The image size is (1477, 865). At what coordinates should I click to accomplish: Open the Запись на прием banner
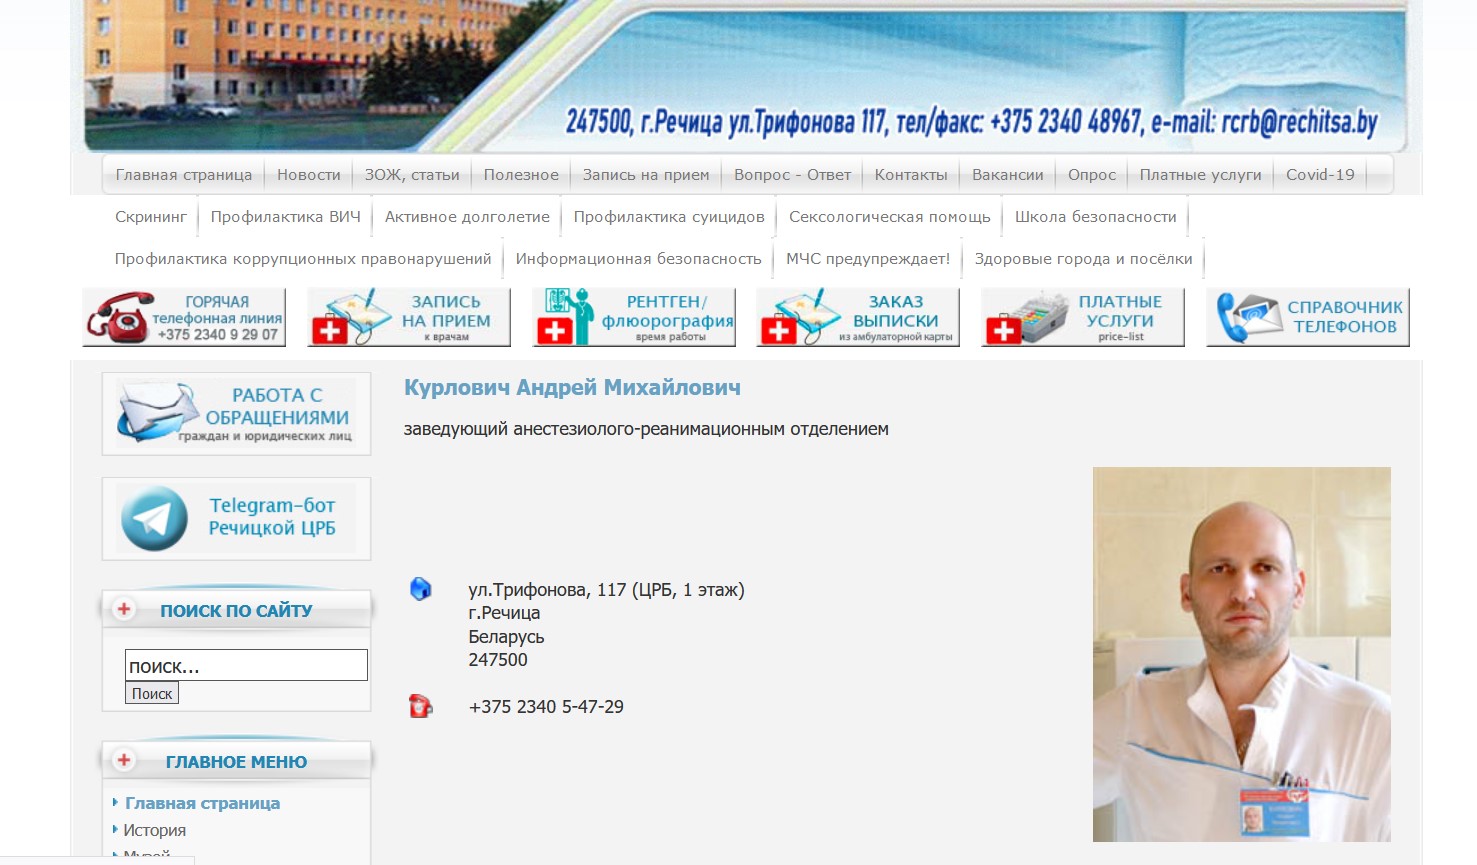(x=408, y=318)
